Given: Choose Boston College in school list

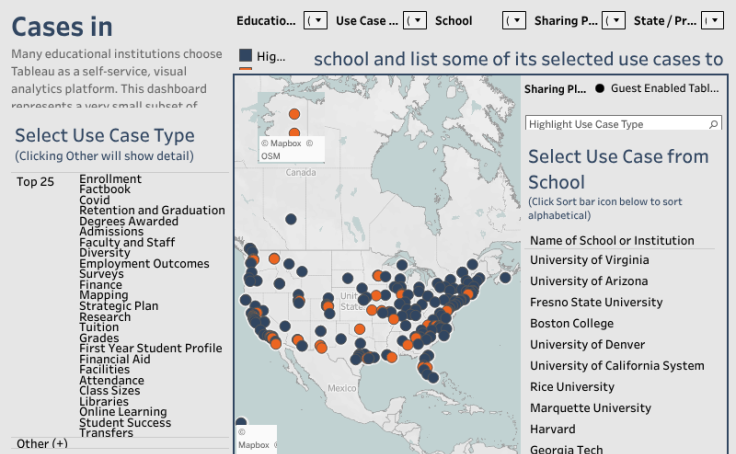Looking at the screenshot, I should click(572, 323).
